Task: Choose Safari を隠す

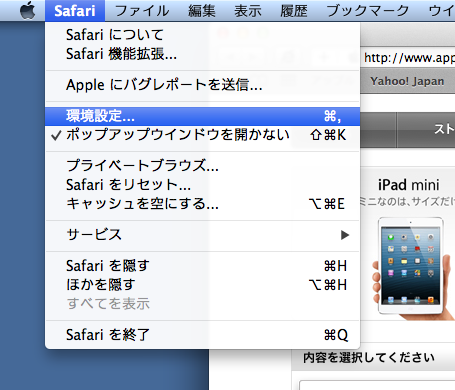Action: [x=203, y=266]
